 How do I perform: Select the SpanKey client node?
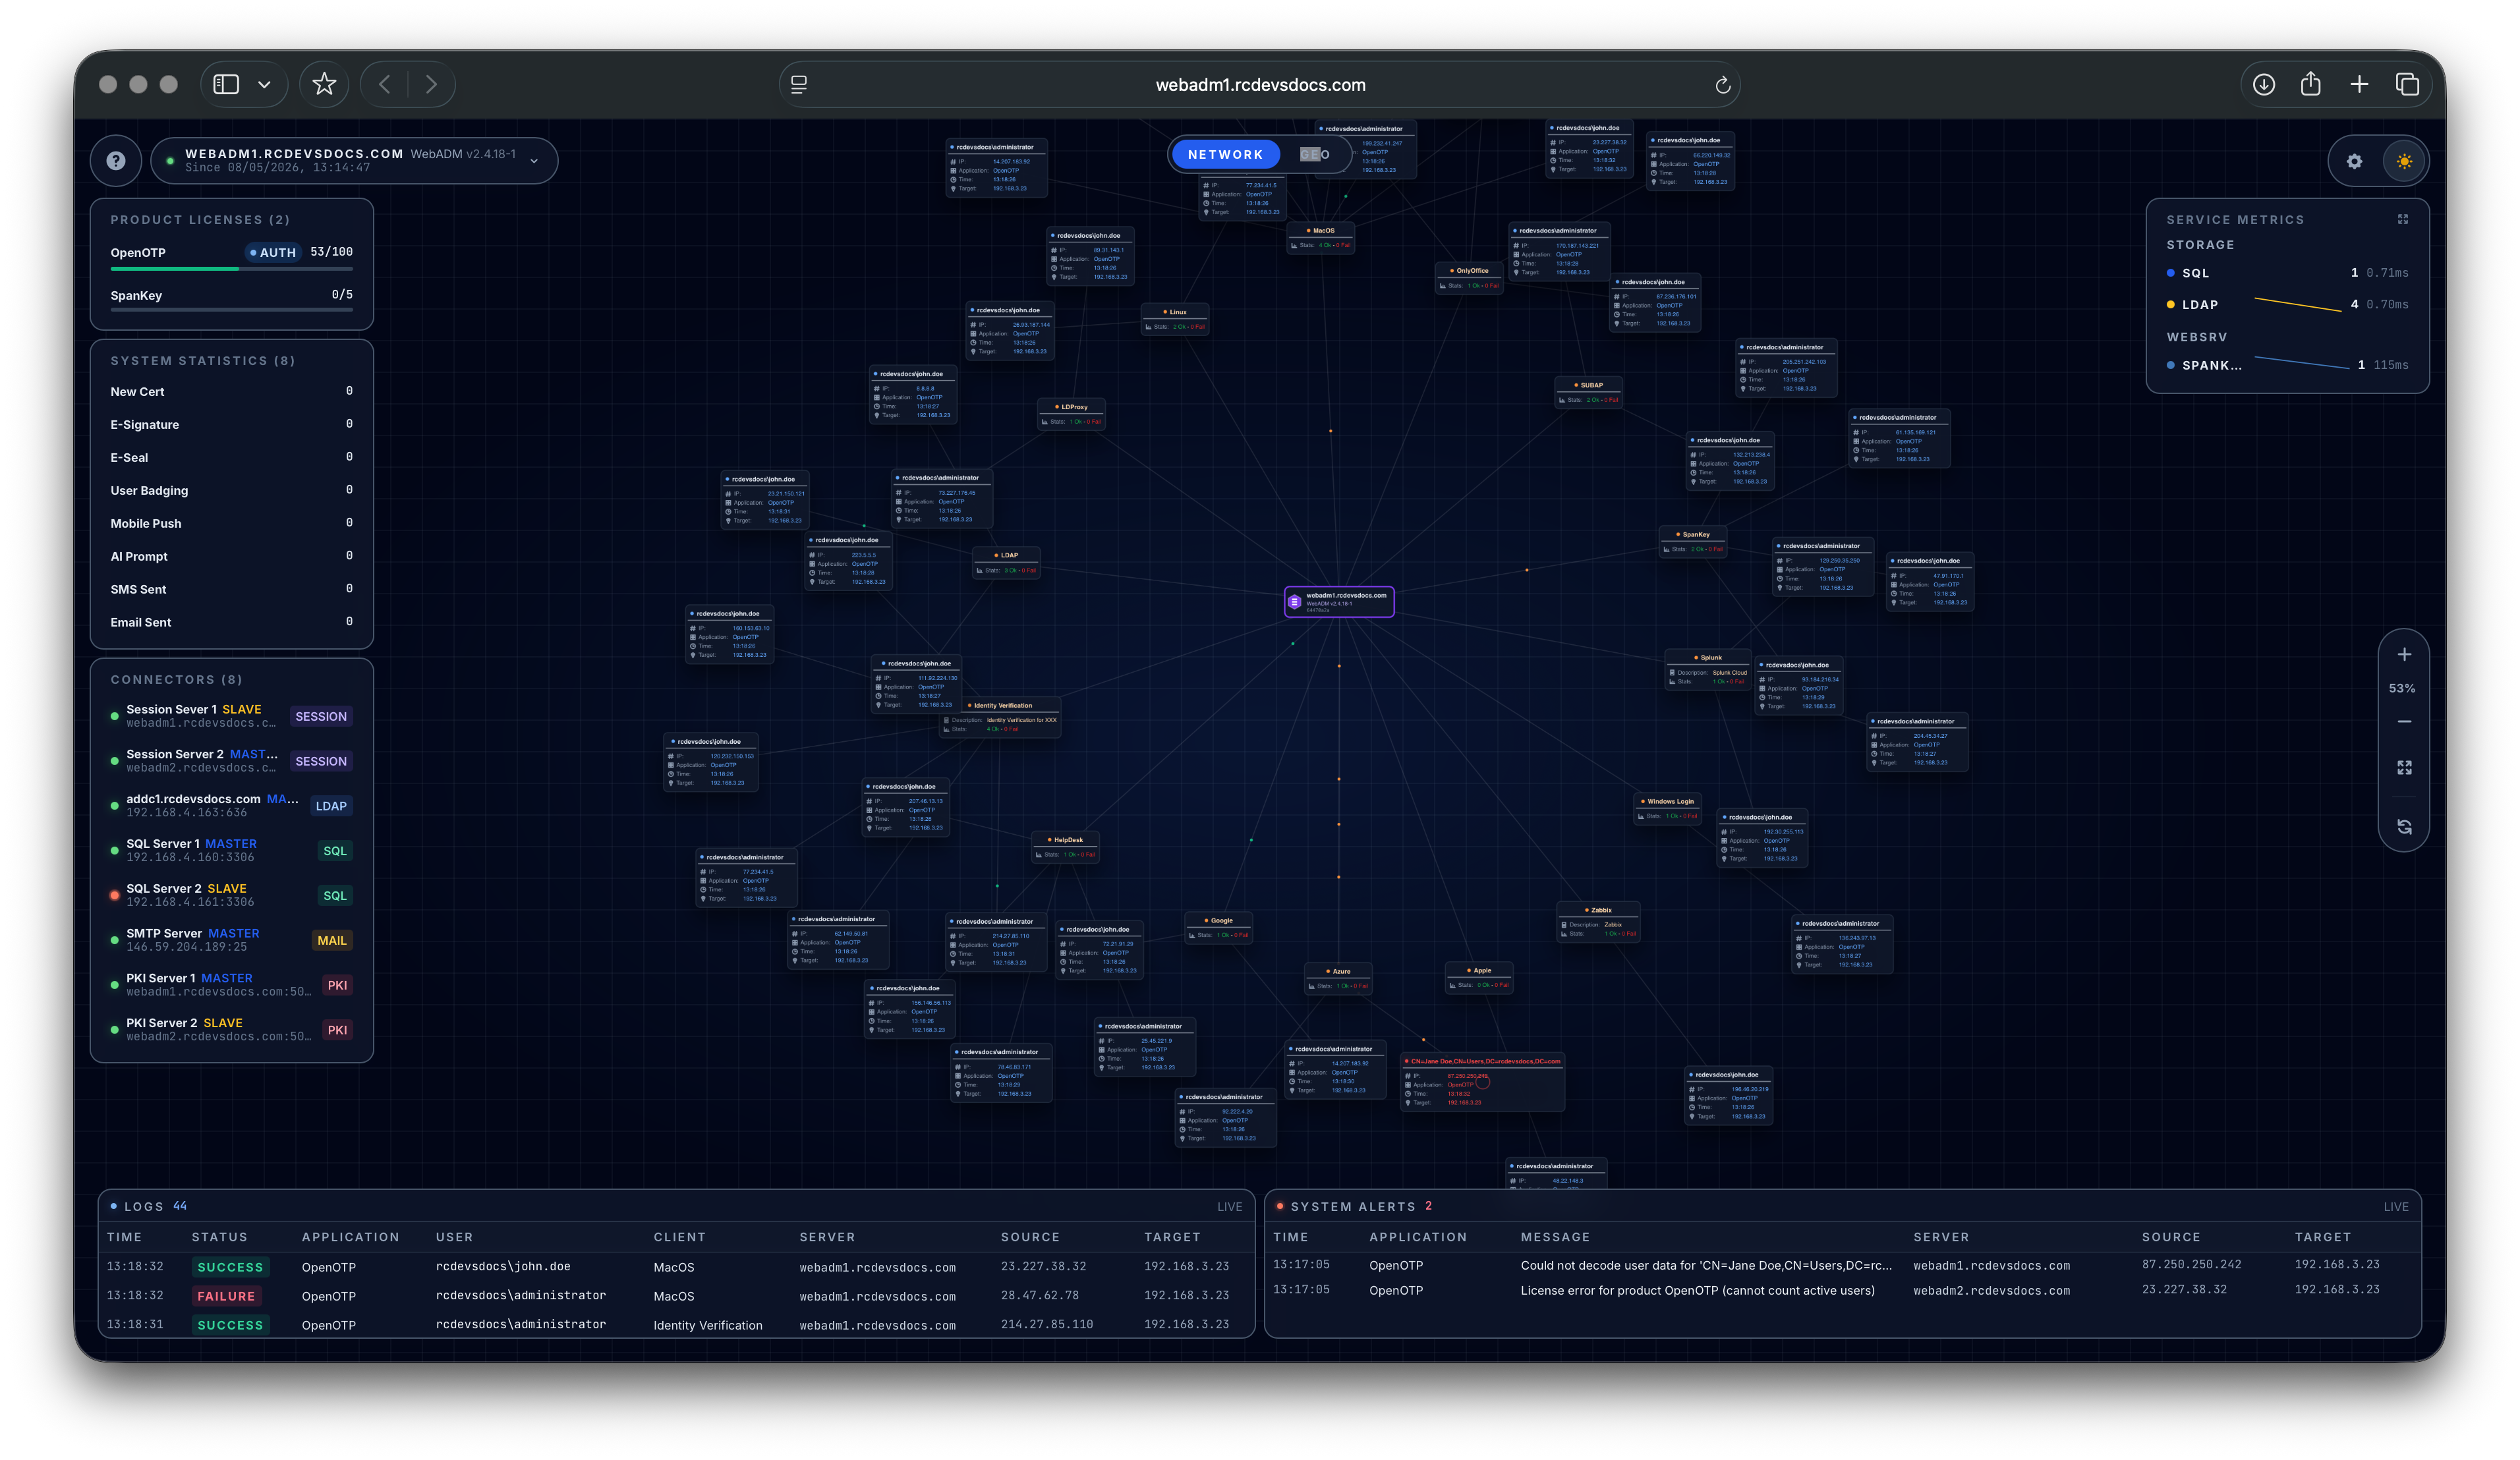click(x=1693, y=541)
